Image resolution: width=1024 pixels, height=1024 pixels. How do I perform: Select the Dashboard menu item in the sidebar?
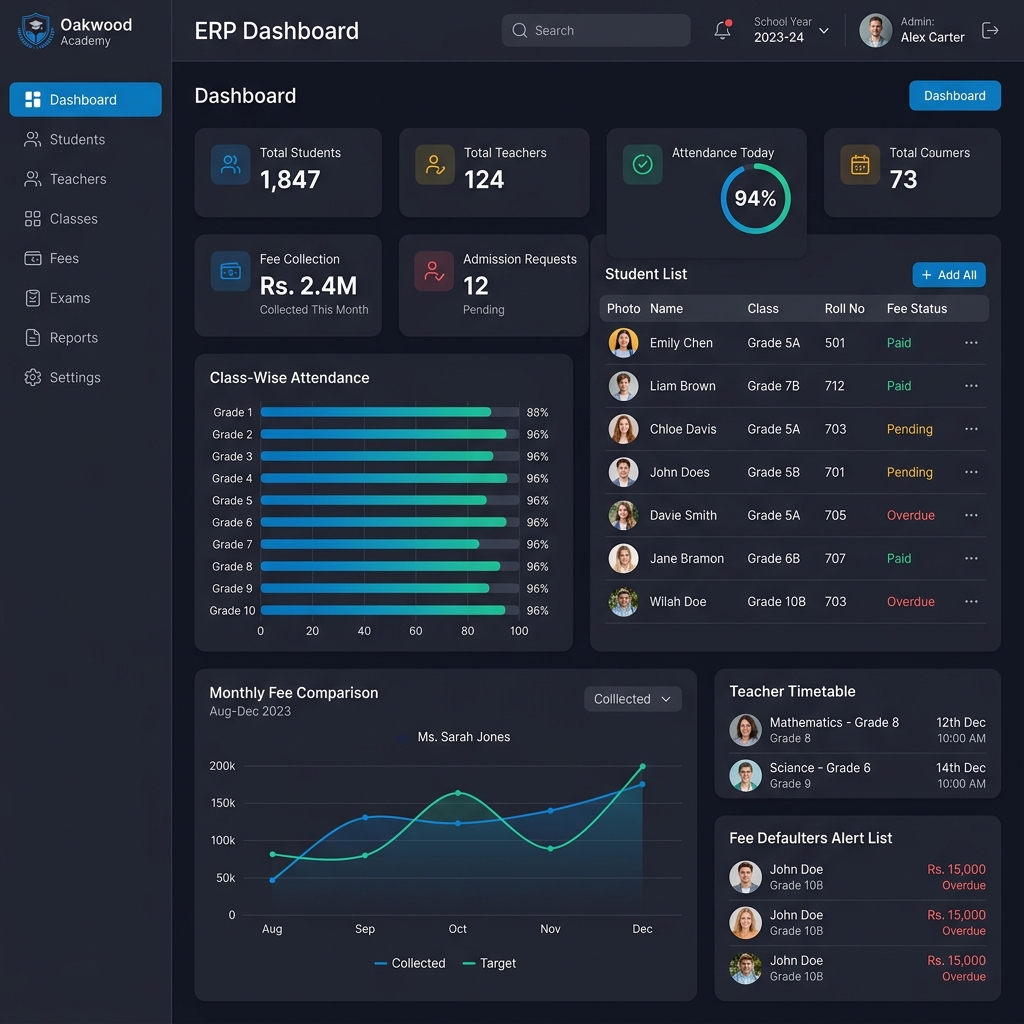[86, 99]
